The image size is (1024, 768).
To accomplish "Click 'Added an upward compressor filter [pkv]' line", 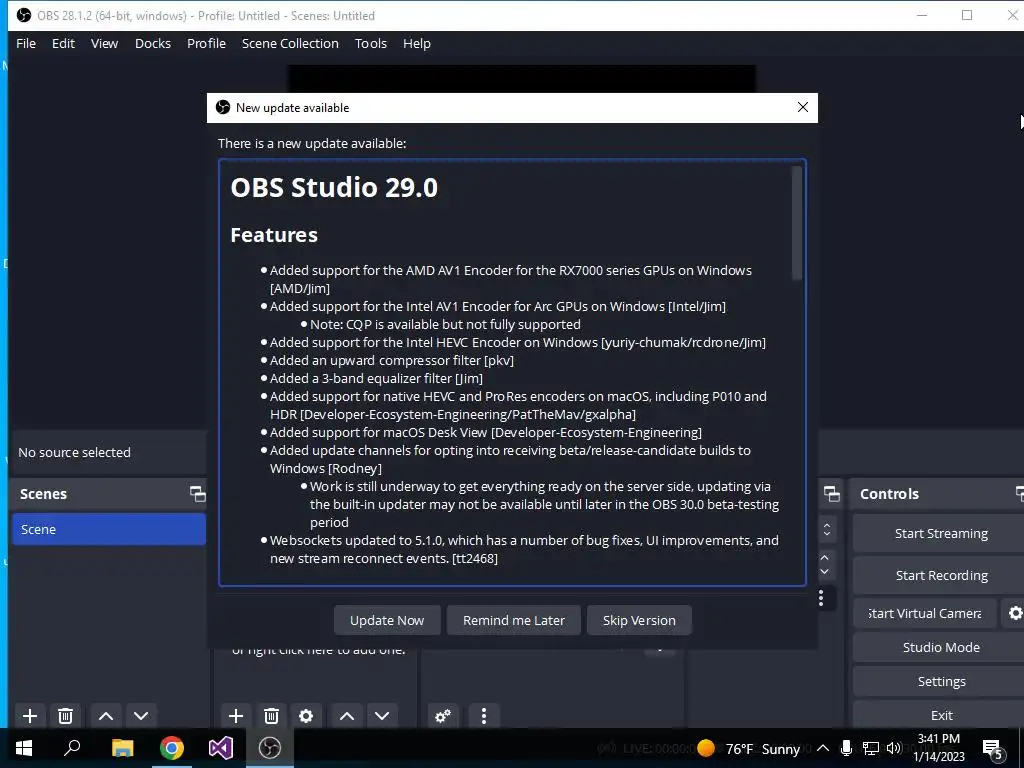I will [x=392, y=360].
